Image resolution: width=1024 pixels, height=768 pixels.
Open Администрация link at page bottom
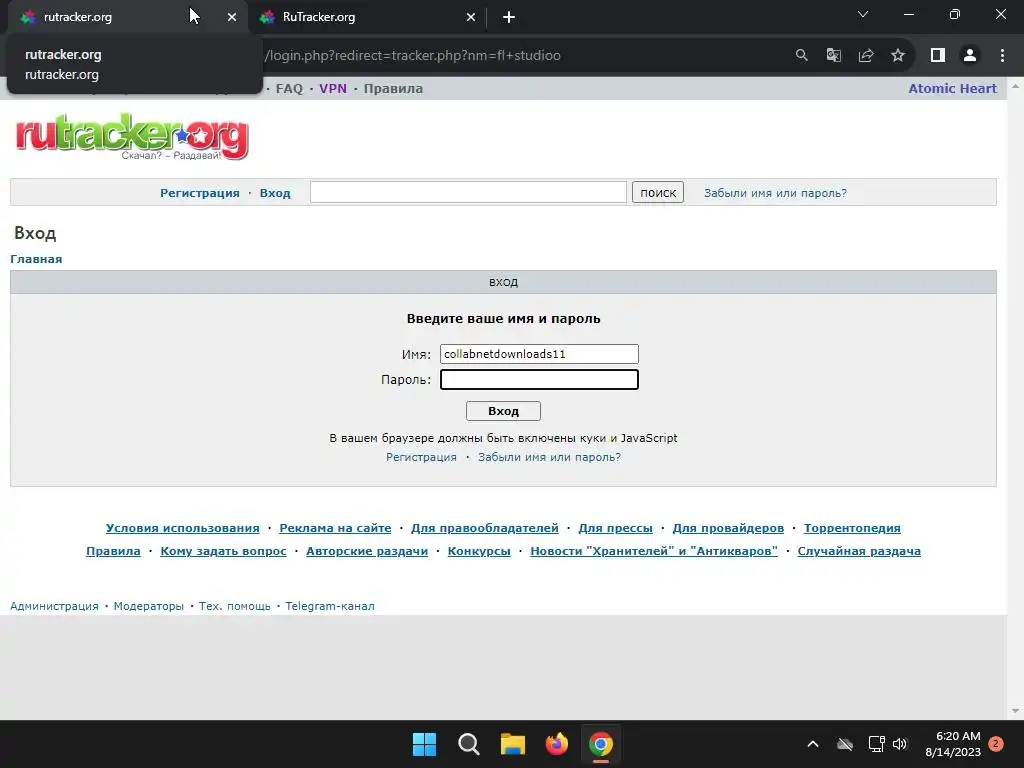pos(54,606)
